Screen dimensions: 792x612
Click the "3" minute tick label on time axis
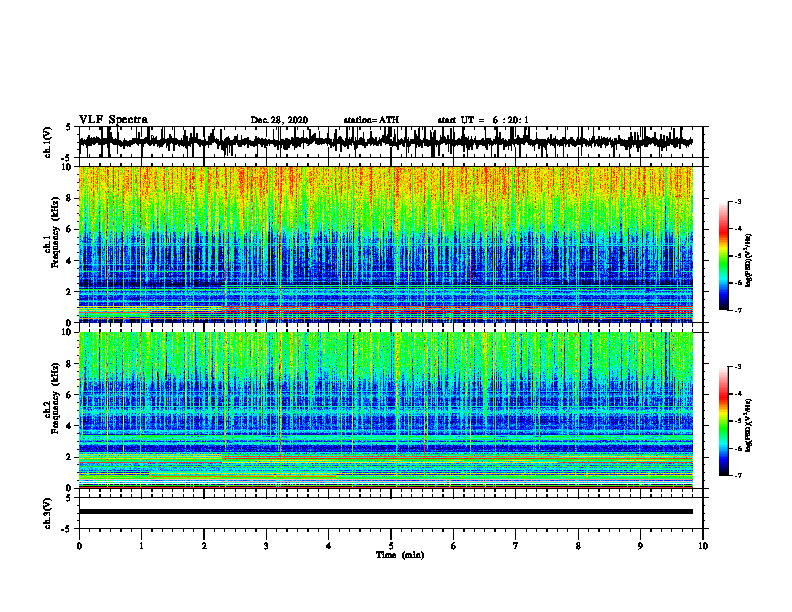click(266, 546)
